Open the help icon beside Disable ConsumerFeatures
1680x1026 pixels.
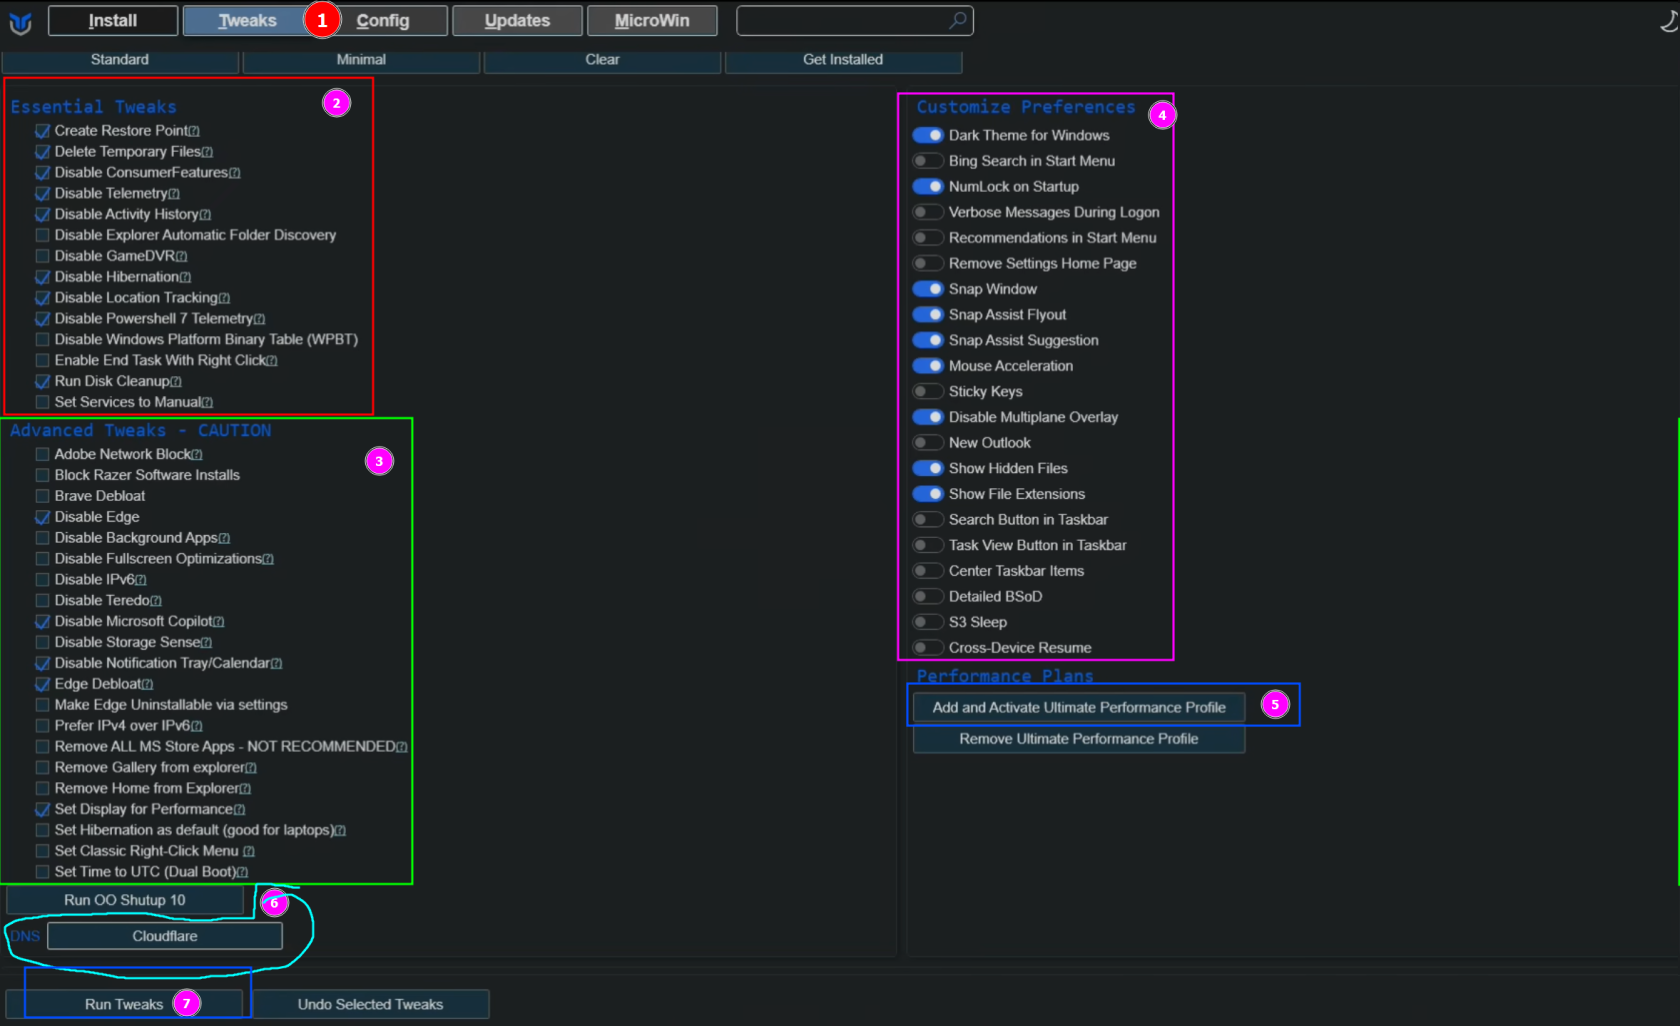click(235, 173)
